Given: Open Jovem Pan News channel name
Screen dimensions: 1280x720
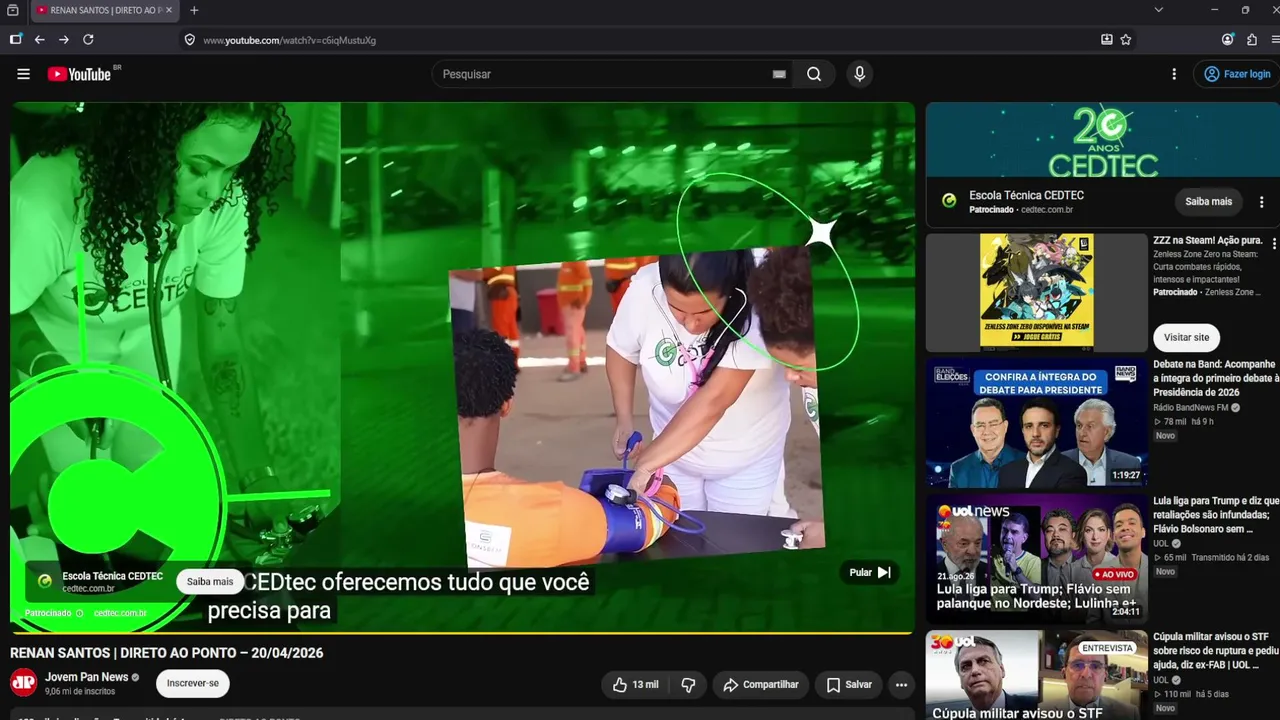Looking at the screenshot, I should point(86,677).
